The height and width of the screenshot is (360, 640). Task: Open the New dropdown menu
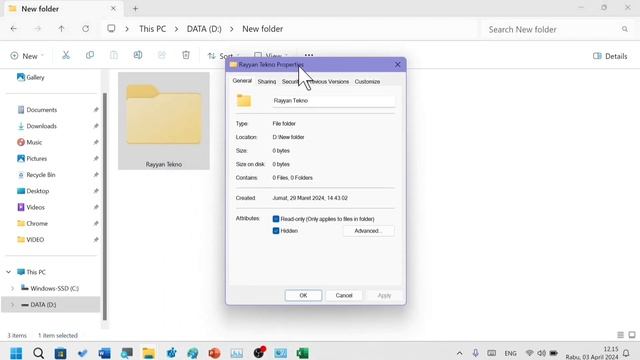[27, 56]
